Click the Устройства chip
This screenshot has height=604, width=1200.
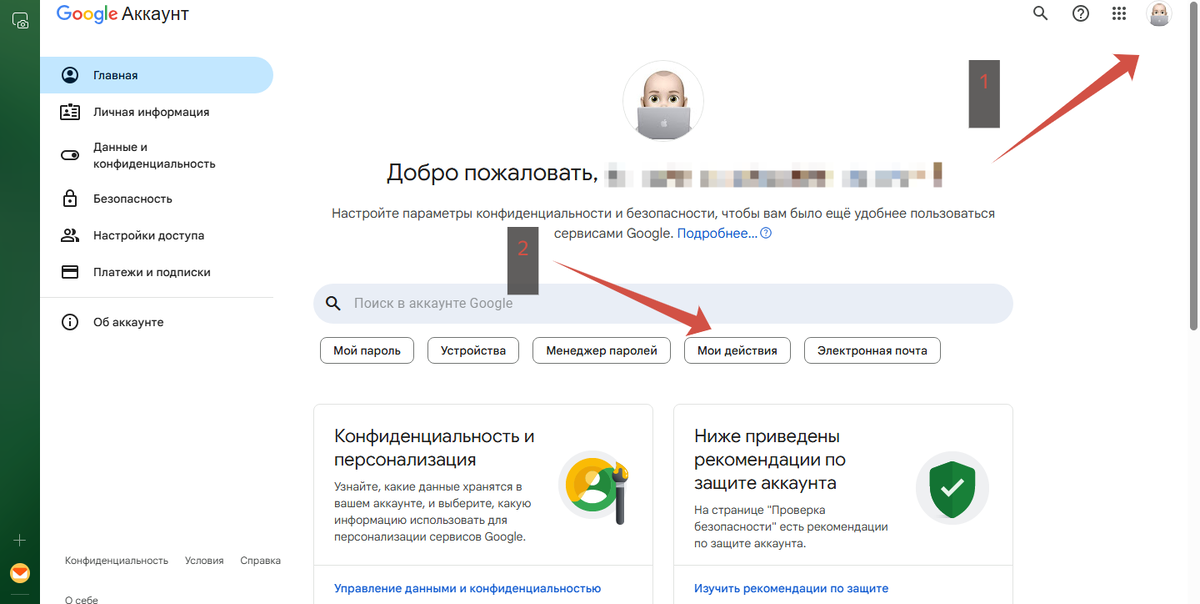[x=473, y=350]
